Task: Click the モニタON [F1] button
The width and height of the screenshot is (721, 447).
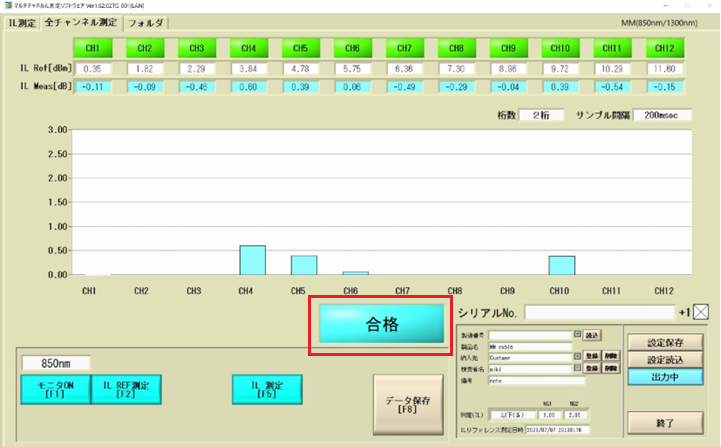Action: pos(54,390)
